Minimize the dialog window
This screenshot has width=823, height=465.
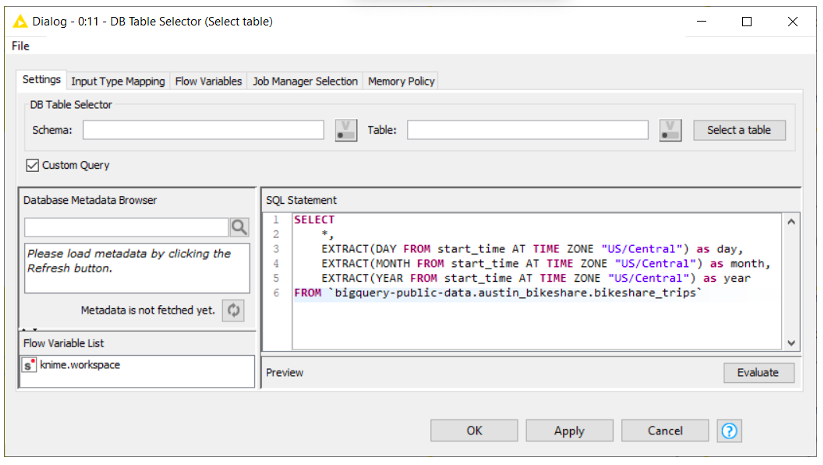point(701,22)
